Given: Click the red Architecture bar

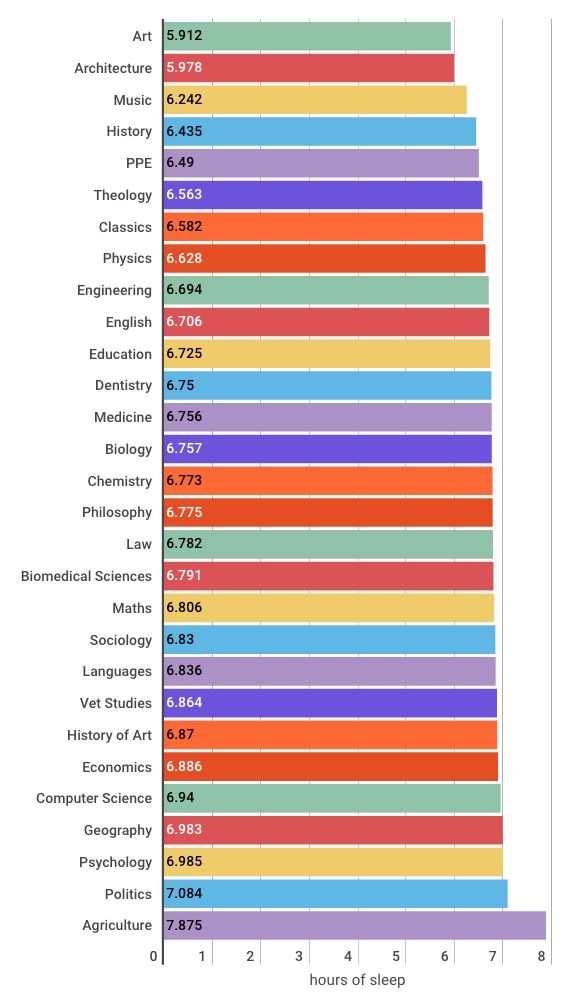Looking at the screenshot, I should pyautogui.click(x=309, y=68).
